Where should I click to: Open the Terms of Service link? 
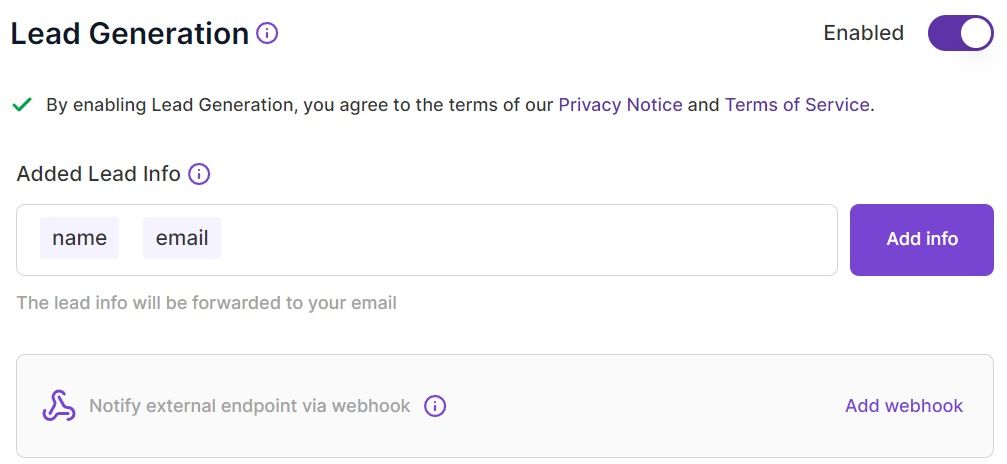797,105
